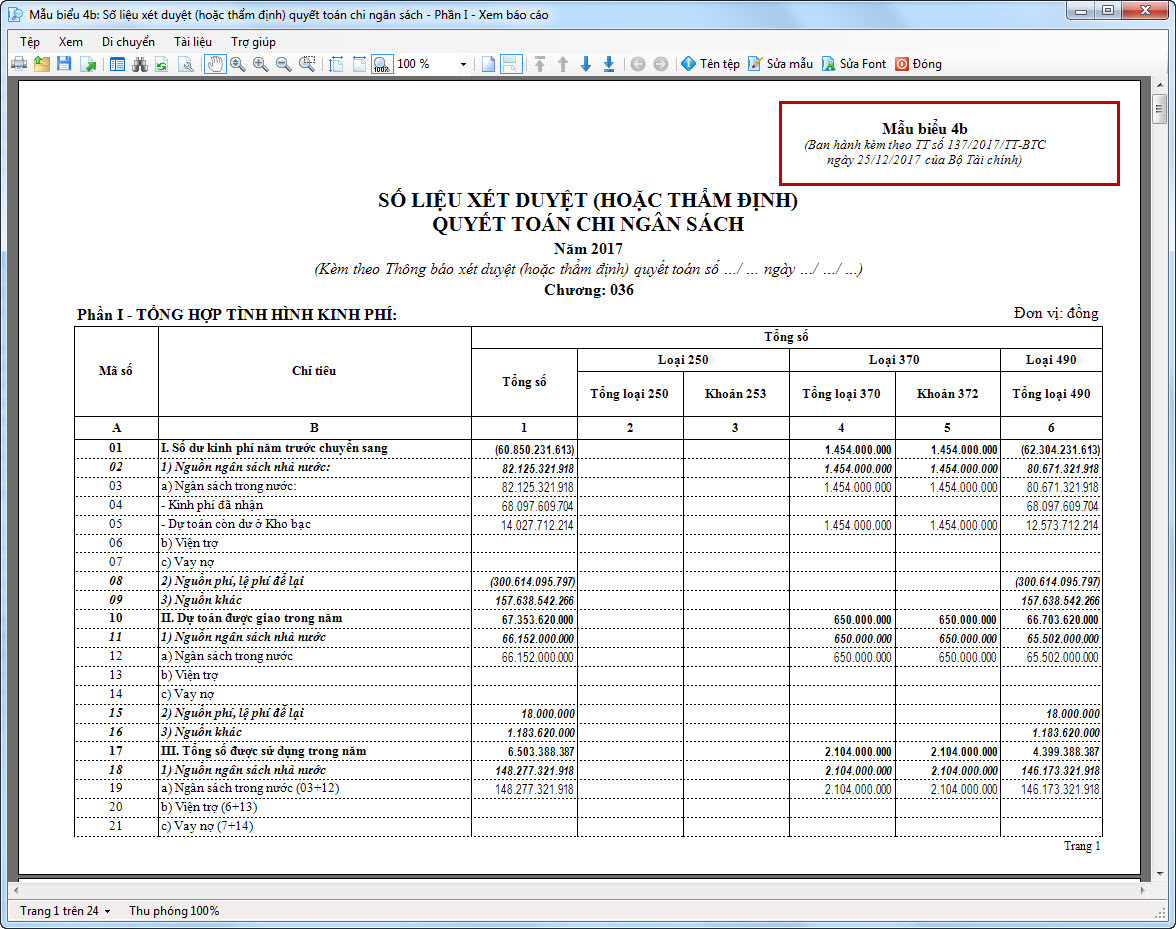
Task: Click the value (60.850.231.613)
Action: click(x=534, y=450)
